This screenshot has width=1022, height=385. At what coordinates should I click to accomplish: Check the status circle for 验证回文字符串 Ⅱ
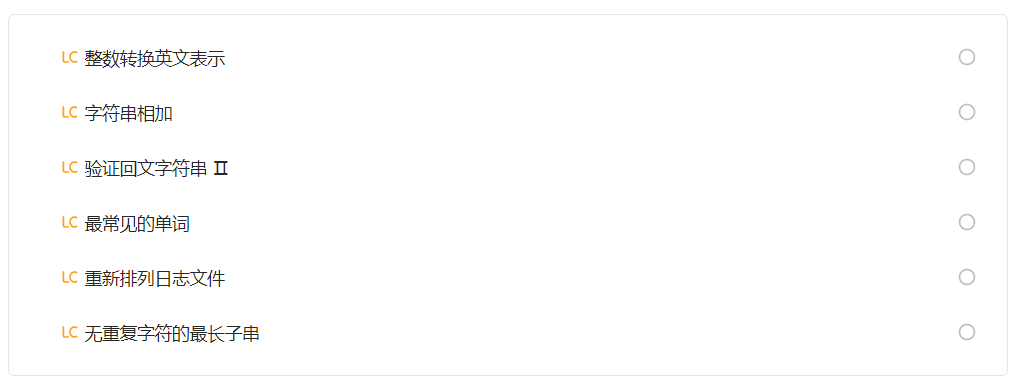(x=967, y=167)
